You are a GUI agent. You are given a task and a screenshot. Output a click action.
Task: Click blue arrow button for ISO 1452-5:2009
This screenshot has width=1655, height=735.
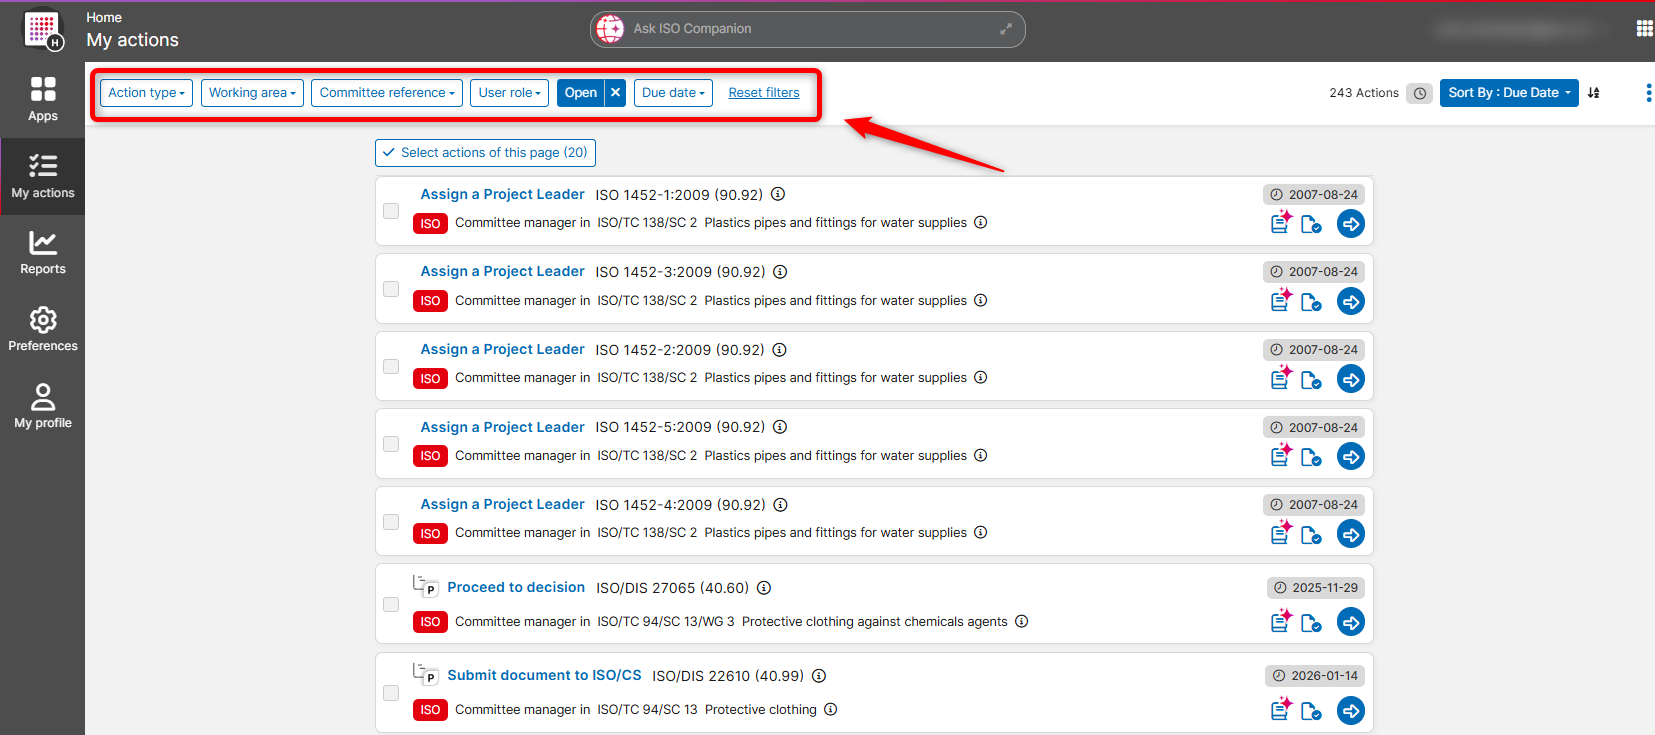(x=1351, y=456)
